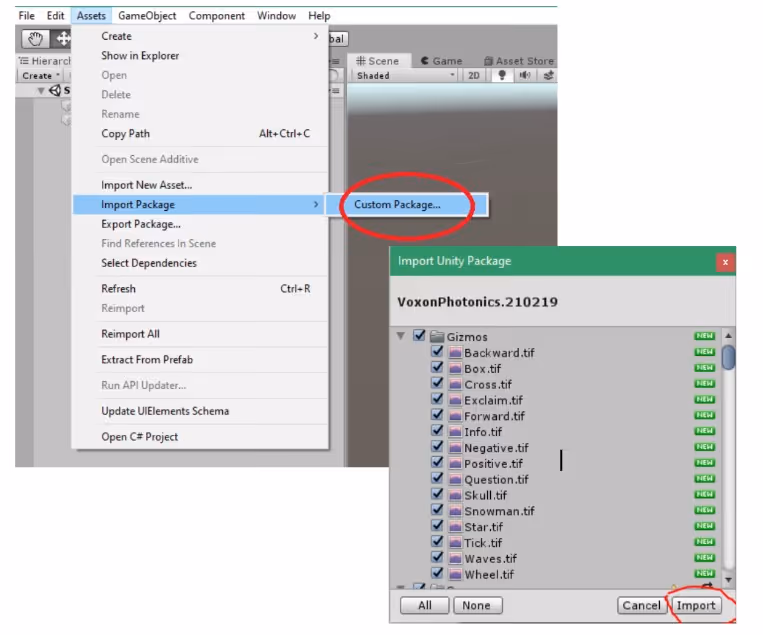Select the Snowman.tif file name

coord(499,511)
